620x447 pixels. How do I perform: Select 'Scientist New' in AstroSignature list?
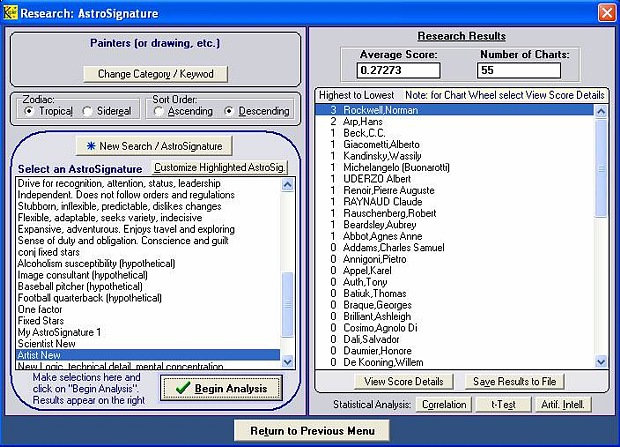[47, 343]
